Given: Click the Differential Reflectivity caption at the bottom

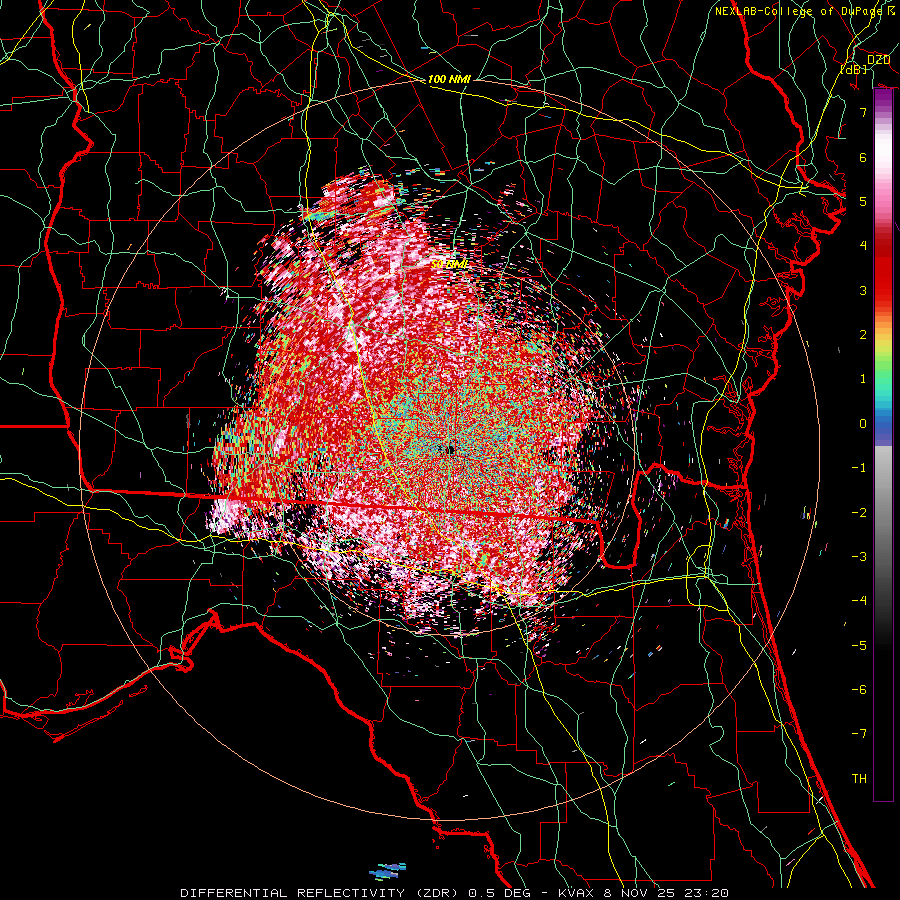Looking at the screenshot, I should (455, 893).
